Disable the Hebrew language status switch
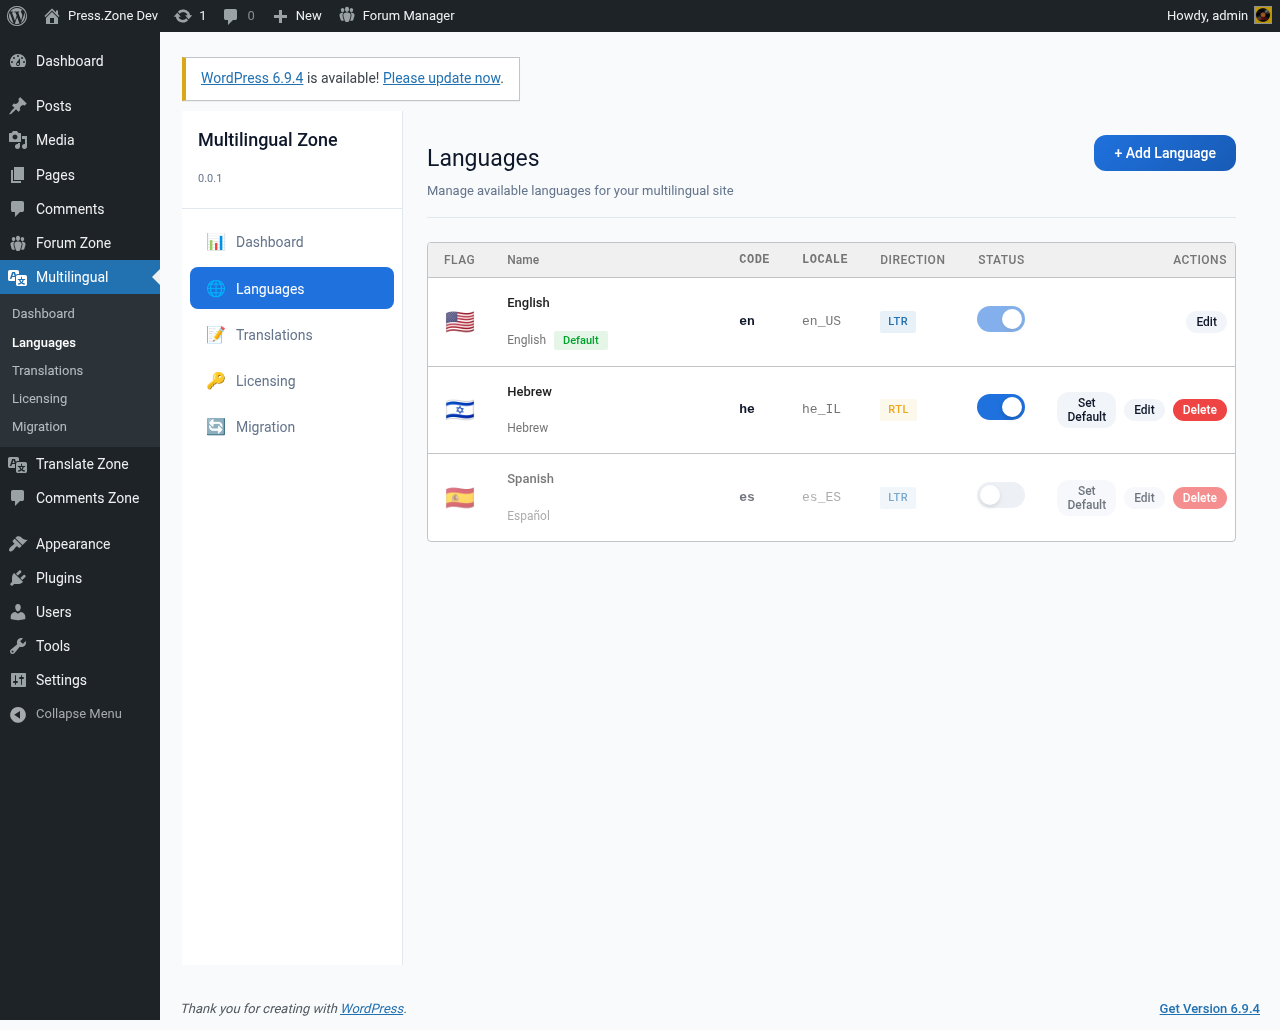This screenshot has height=1030, width=1280. point(1001,407)
